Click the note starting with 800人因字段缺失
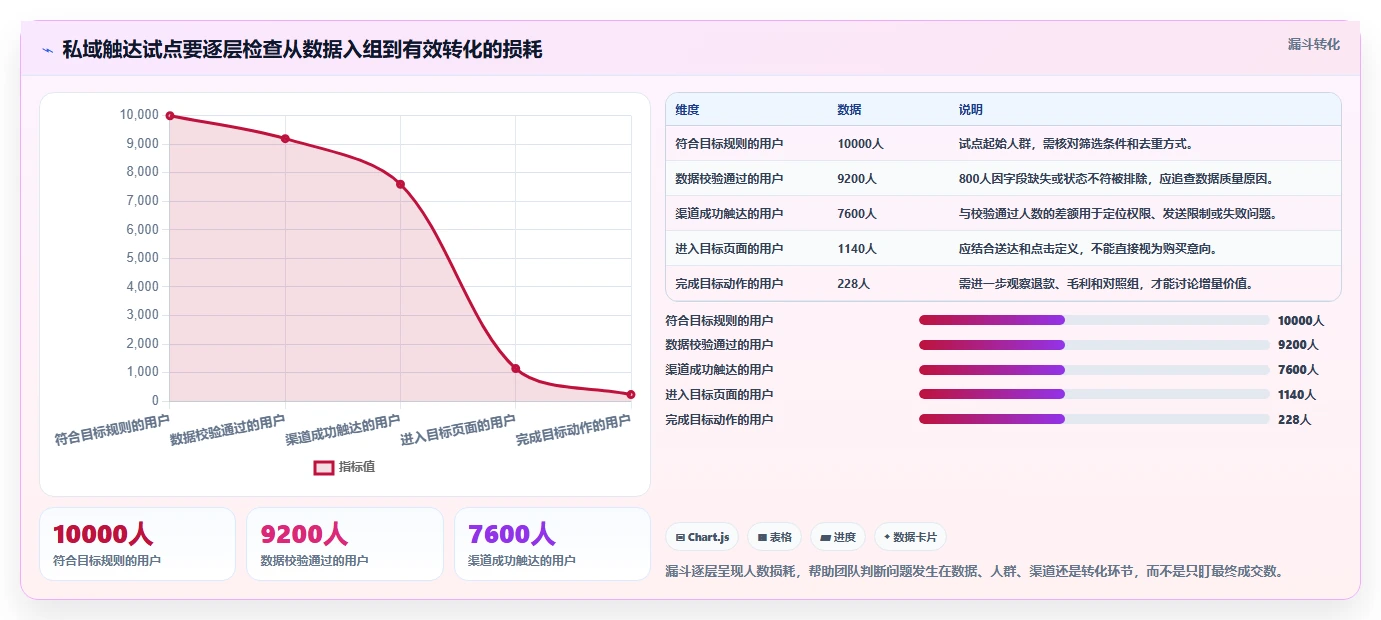The image size is (1381, 620). pyautogui.click(x=1116, y=179)
